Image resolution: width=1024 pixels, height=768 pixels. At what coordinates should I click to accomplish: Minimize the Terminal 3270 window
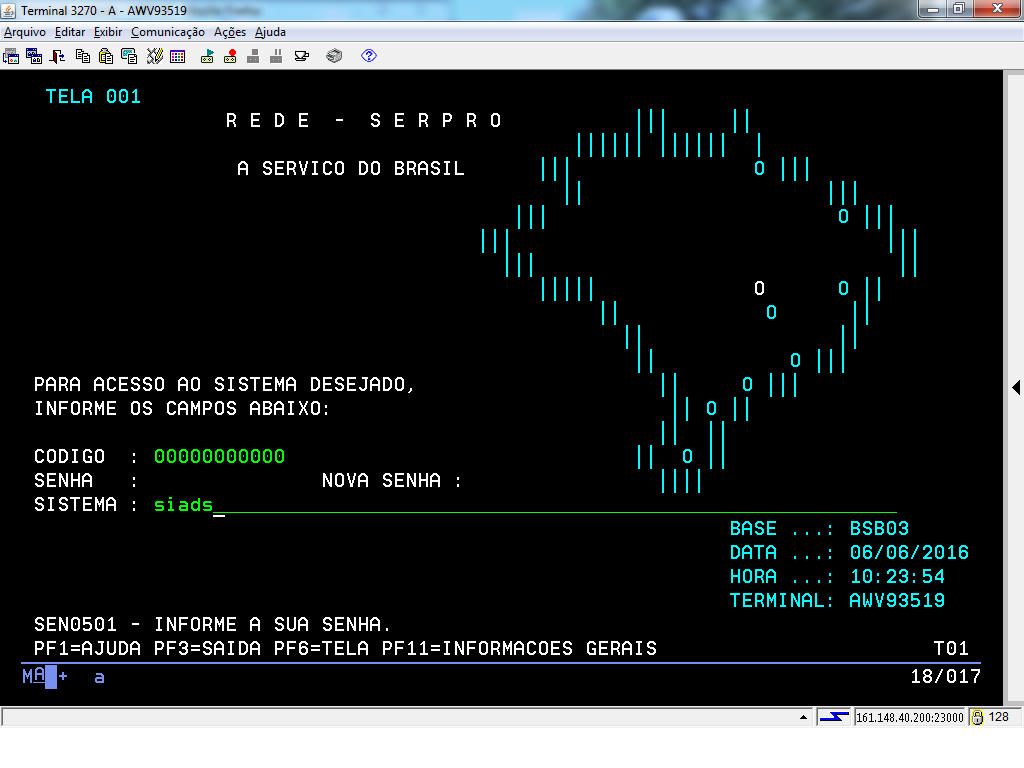tap(933, 8)
